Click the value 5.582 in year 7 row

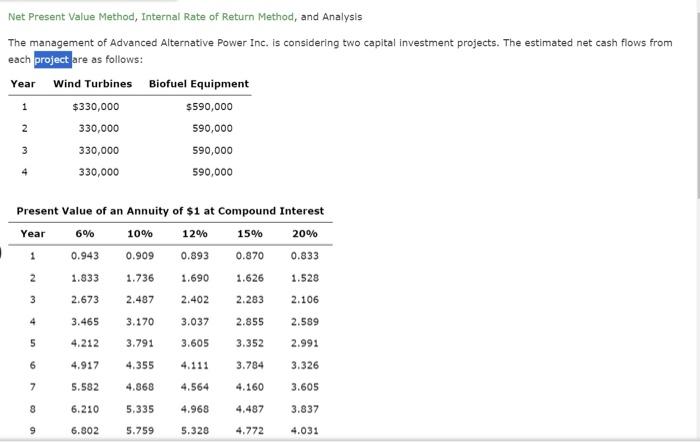(x=85, y=387)
